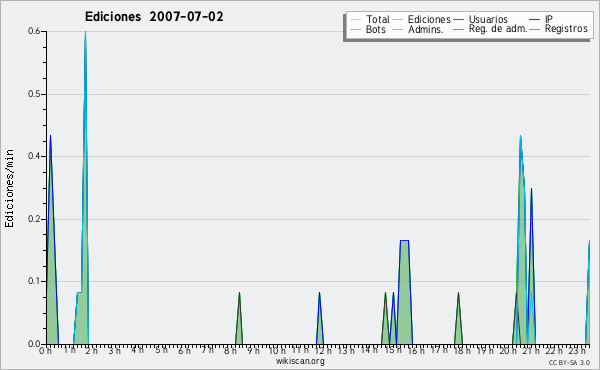Click the 5 h label on the time axis

[161, 350]
